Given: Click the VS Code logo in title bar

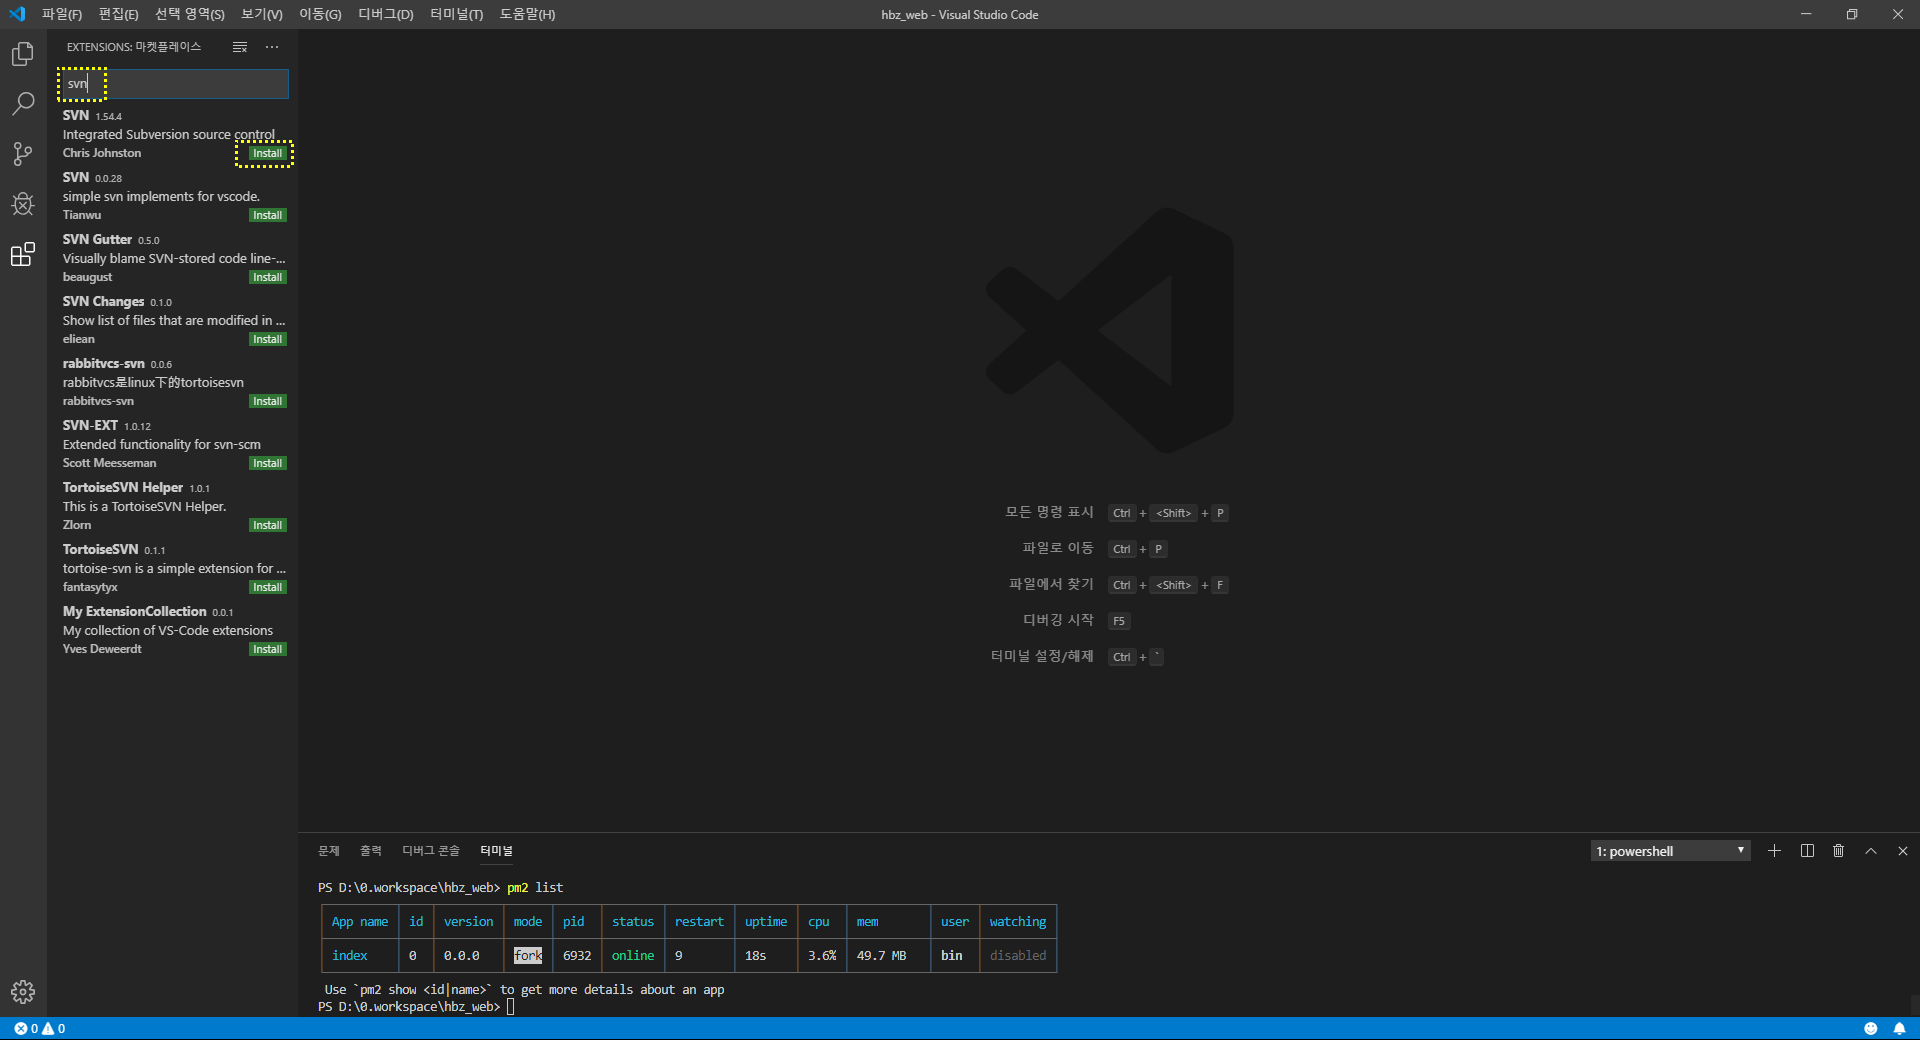Looking at the screenshot, I should 17,14.
